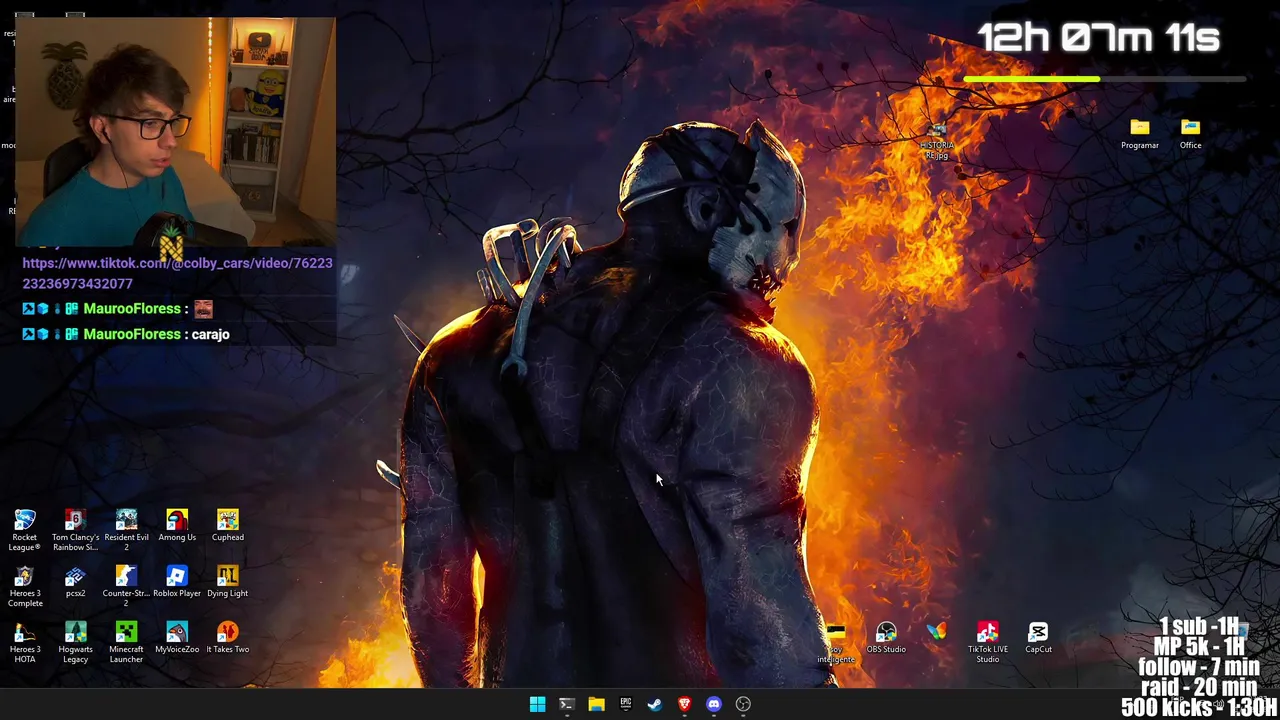1280x720 pixels.
Task: Open File Explorer from the taskbar
Action: (x=596, y=704)
